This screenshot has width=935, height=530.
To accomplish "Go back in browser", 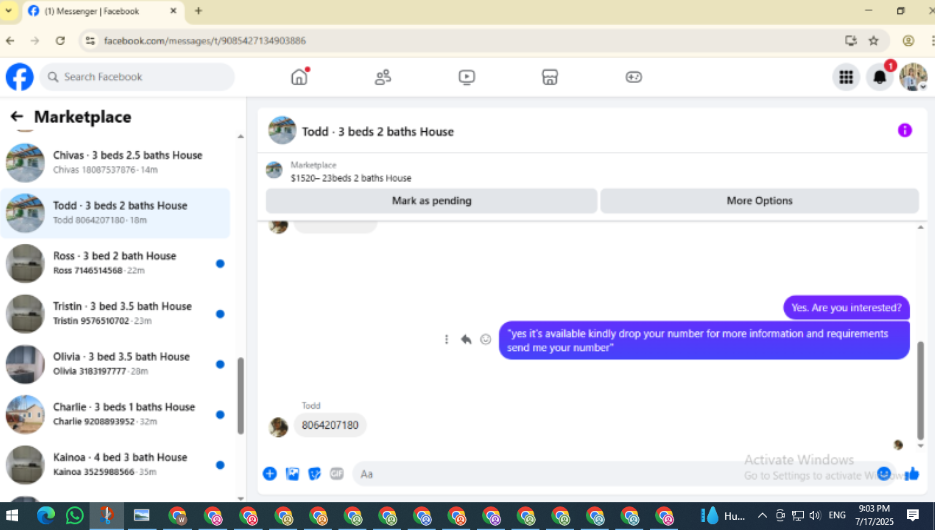I will pyautogui.click(x=10, y=41).
